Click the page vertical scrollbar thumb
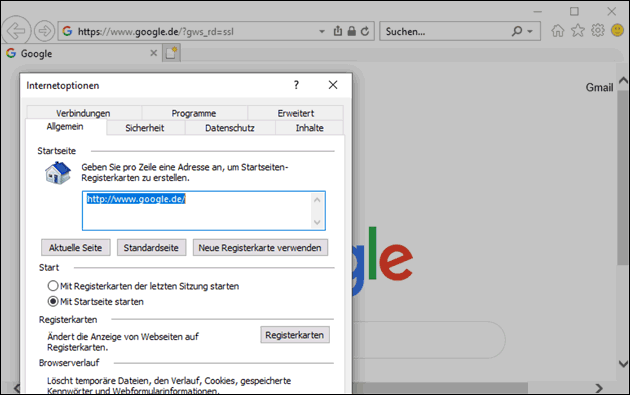The width and height of the screenshot is (630, 395). coord(623,177)
